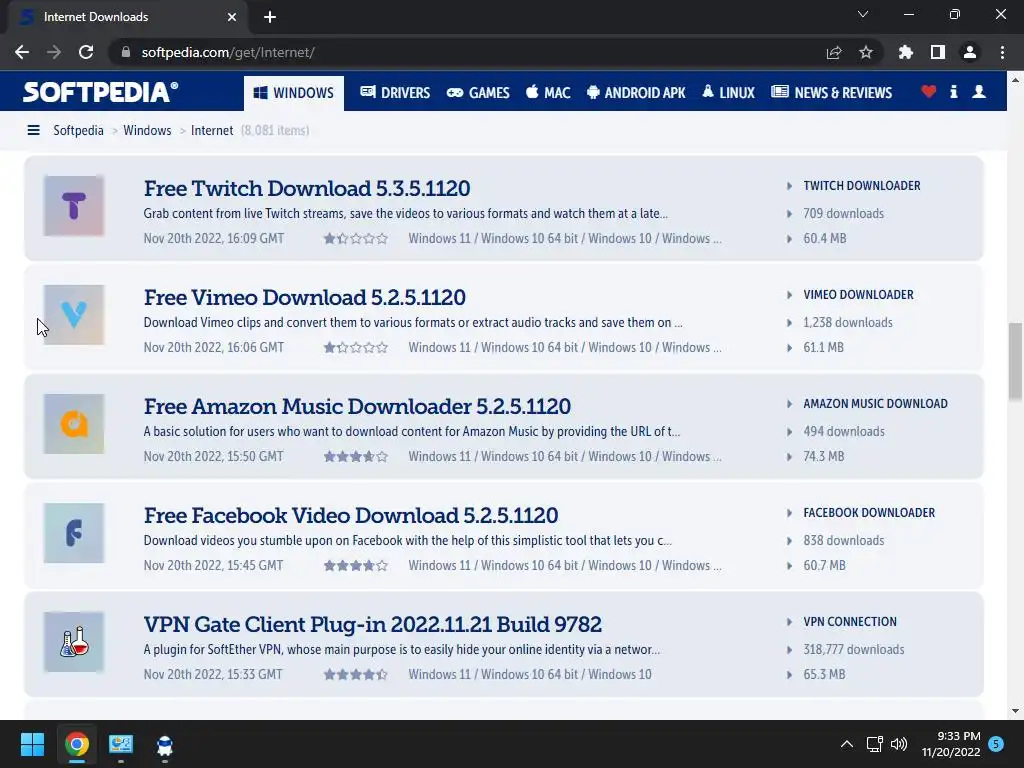
Task: Open the Chrome extensions puzzle icon
Action: pyautogui.click(x=906, y=52)
